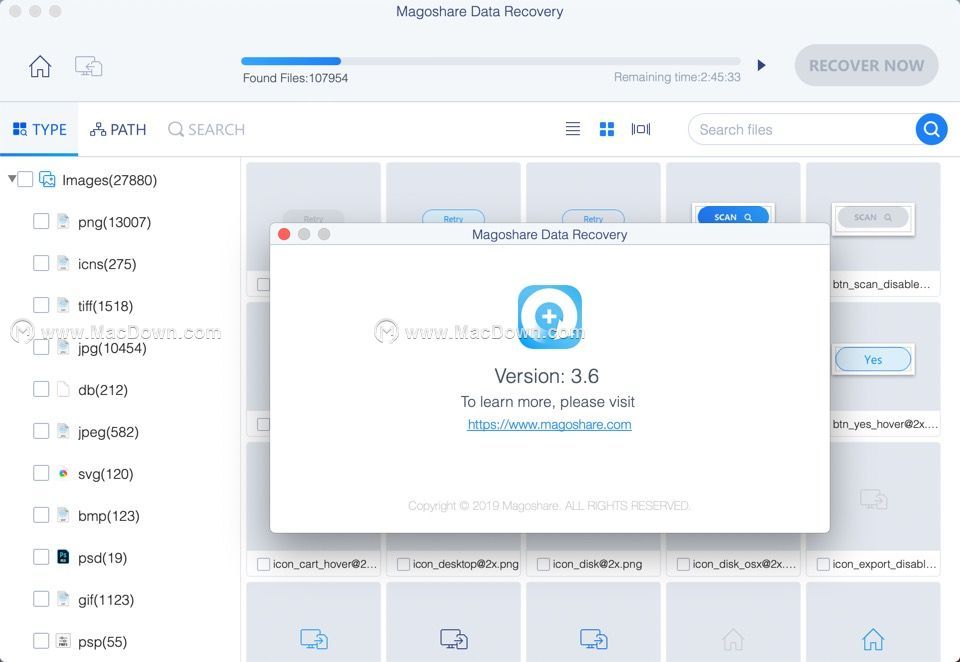The image size is (960, 662).
Task: Tick the psp(55) checkbox
Action: 41,641
